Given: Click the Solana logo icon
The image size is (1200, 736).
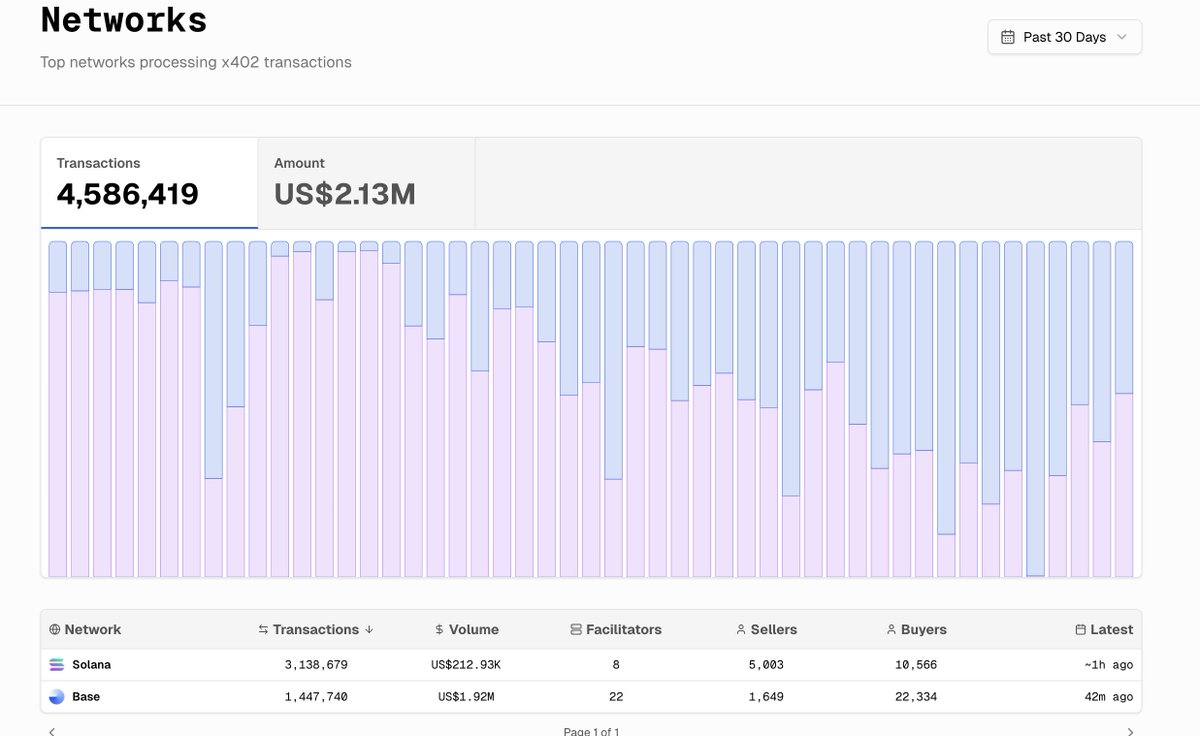Looking at the screenshot, I should [x=56, y=665].
